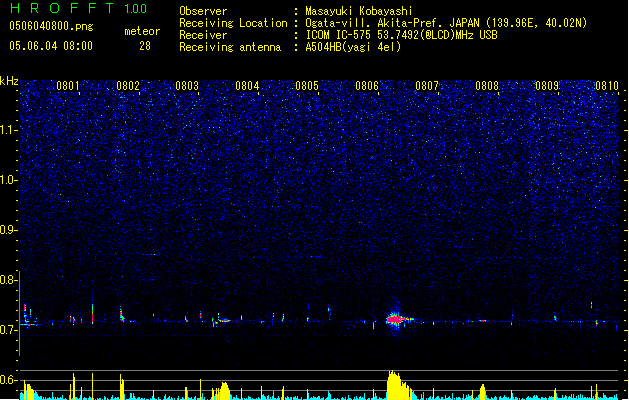629x400 pixels.
Task: Click the 0.8 frequency axis label
Action: pyautogui.click(x=8, y=280)
